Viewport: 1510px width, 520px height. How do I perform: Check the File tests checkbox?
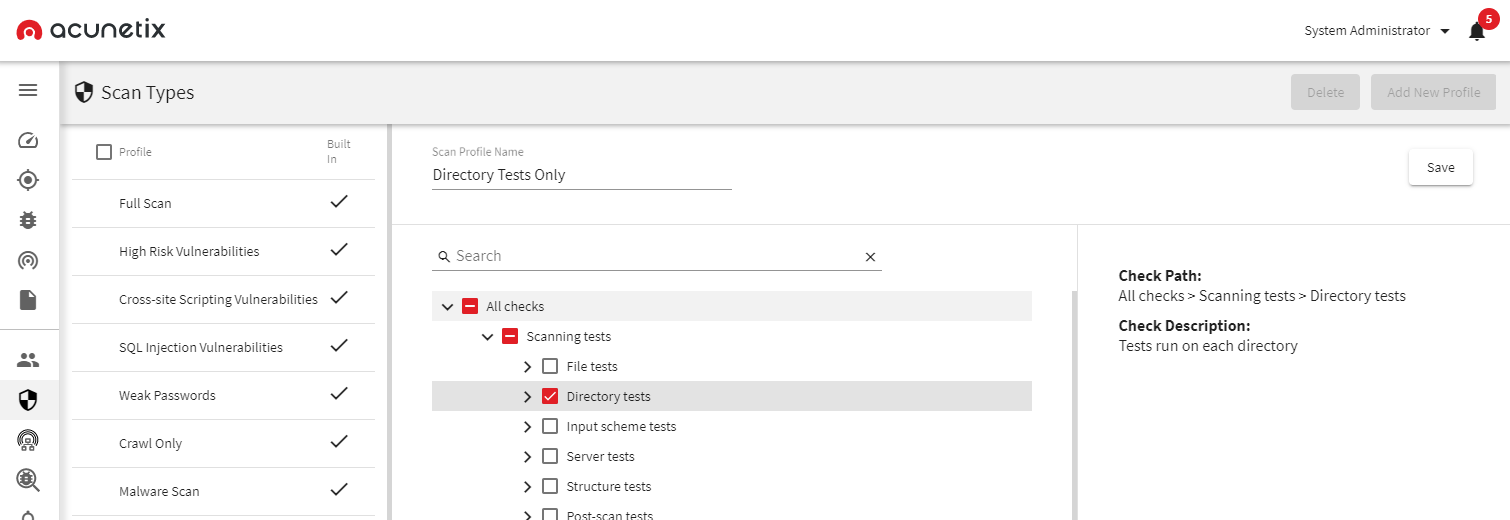pyautogui.click(x=550, y=367)
